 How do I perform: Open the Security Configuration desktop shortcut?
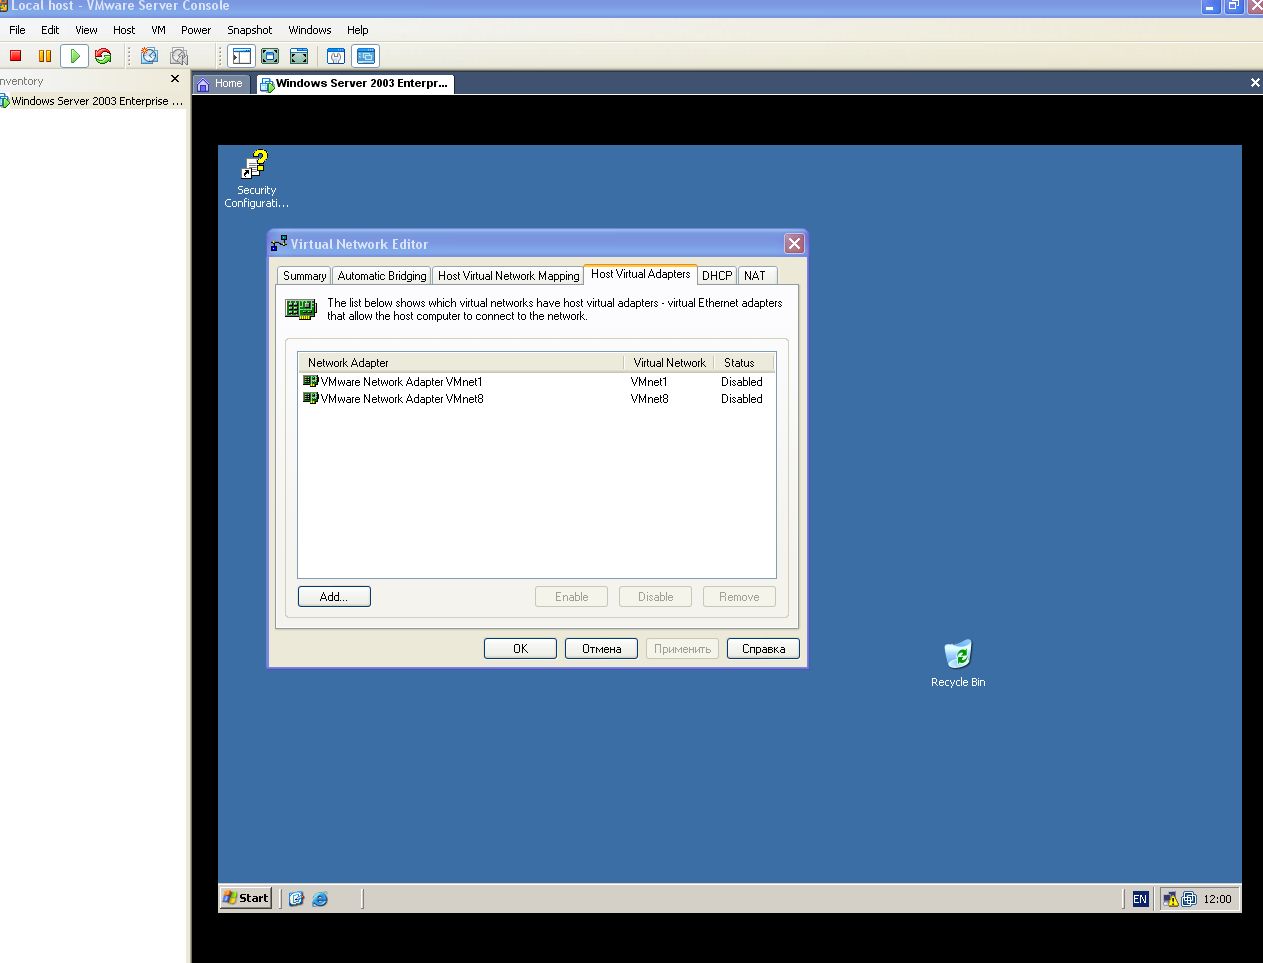click(x=256, y=179)
